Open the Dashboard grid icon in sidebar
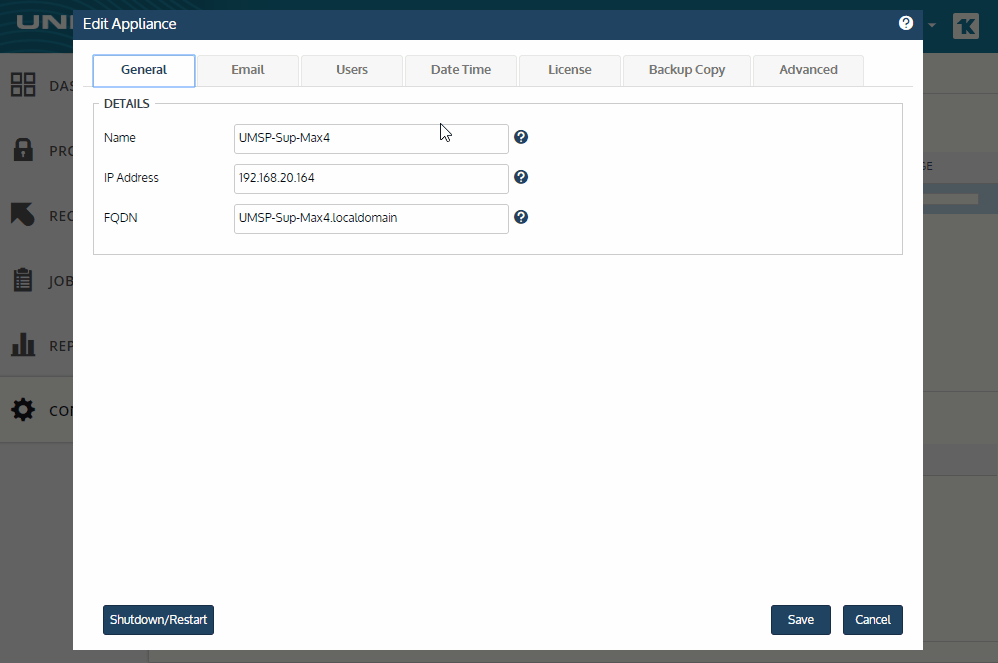Screen dimensions: 998x663 point(23,85)
